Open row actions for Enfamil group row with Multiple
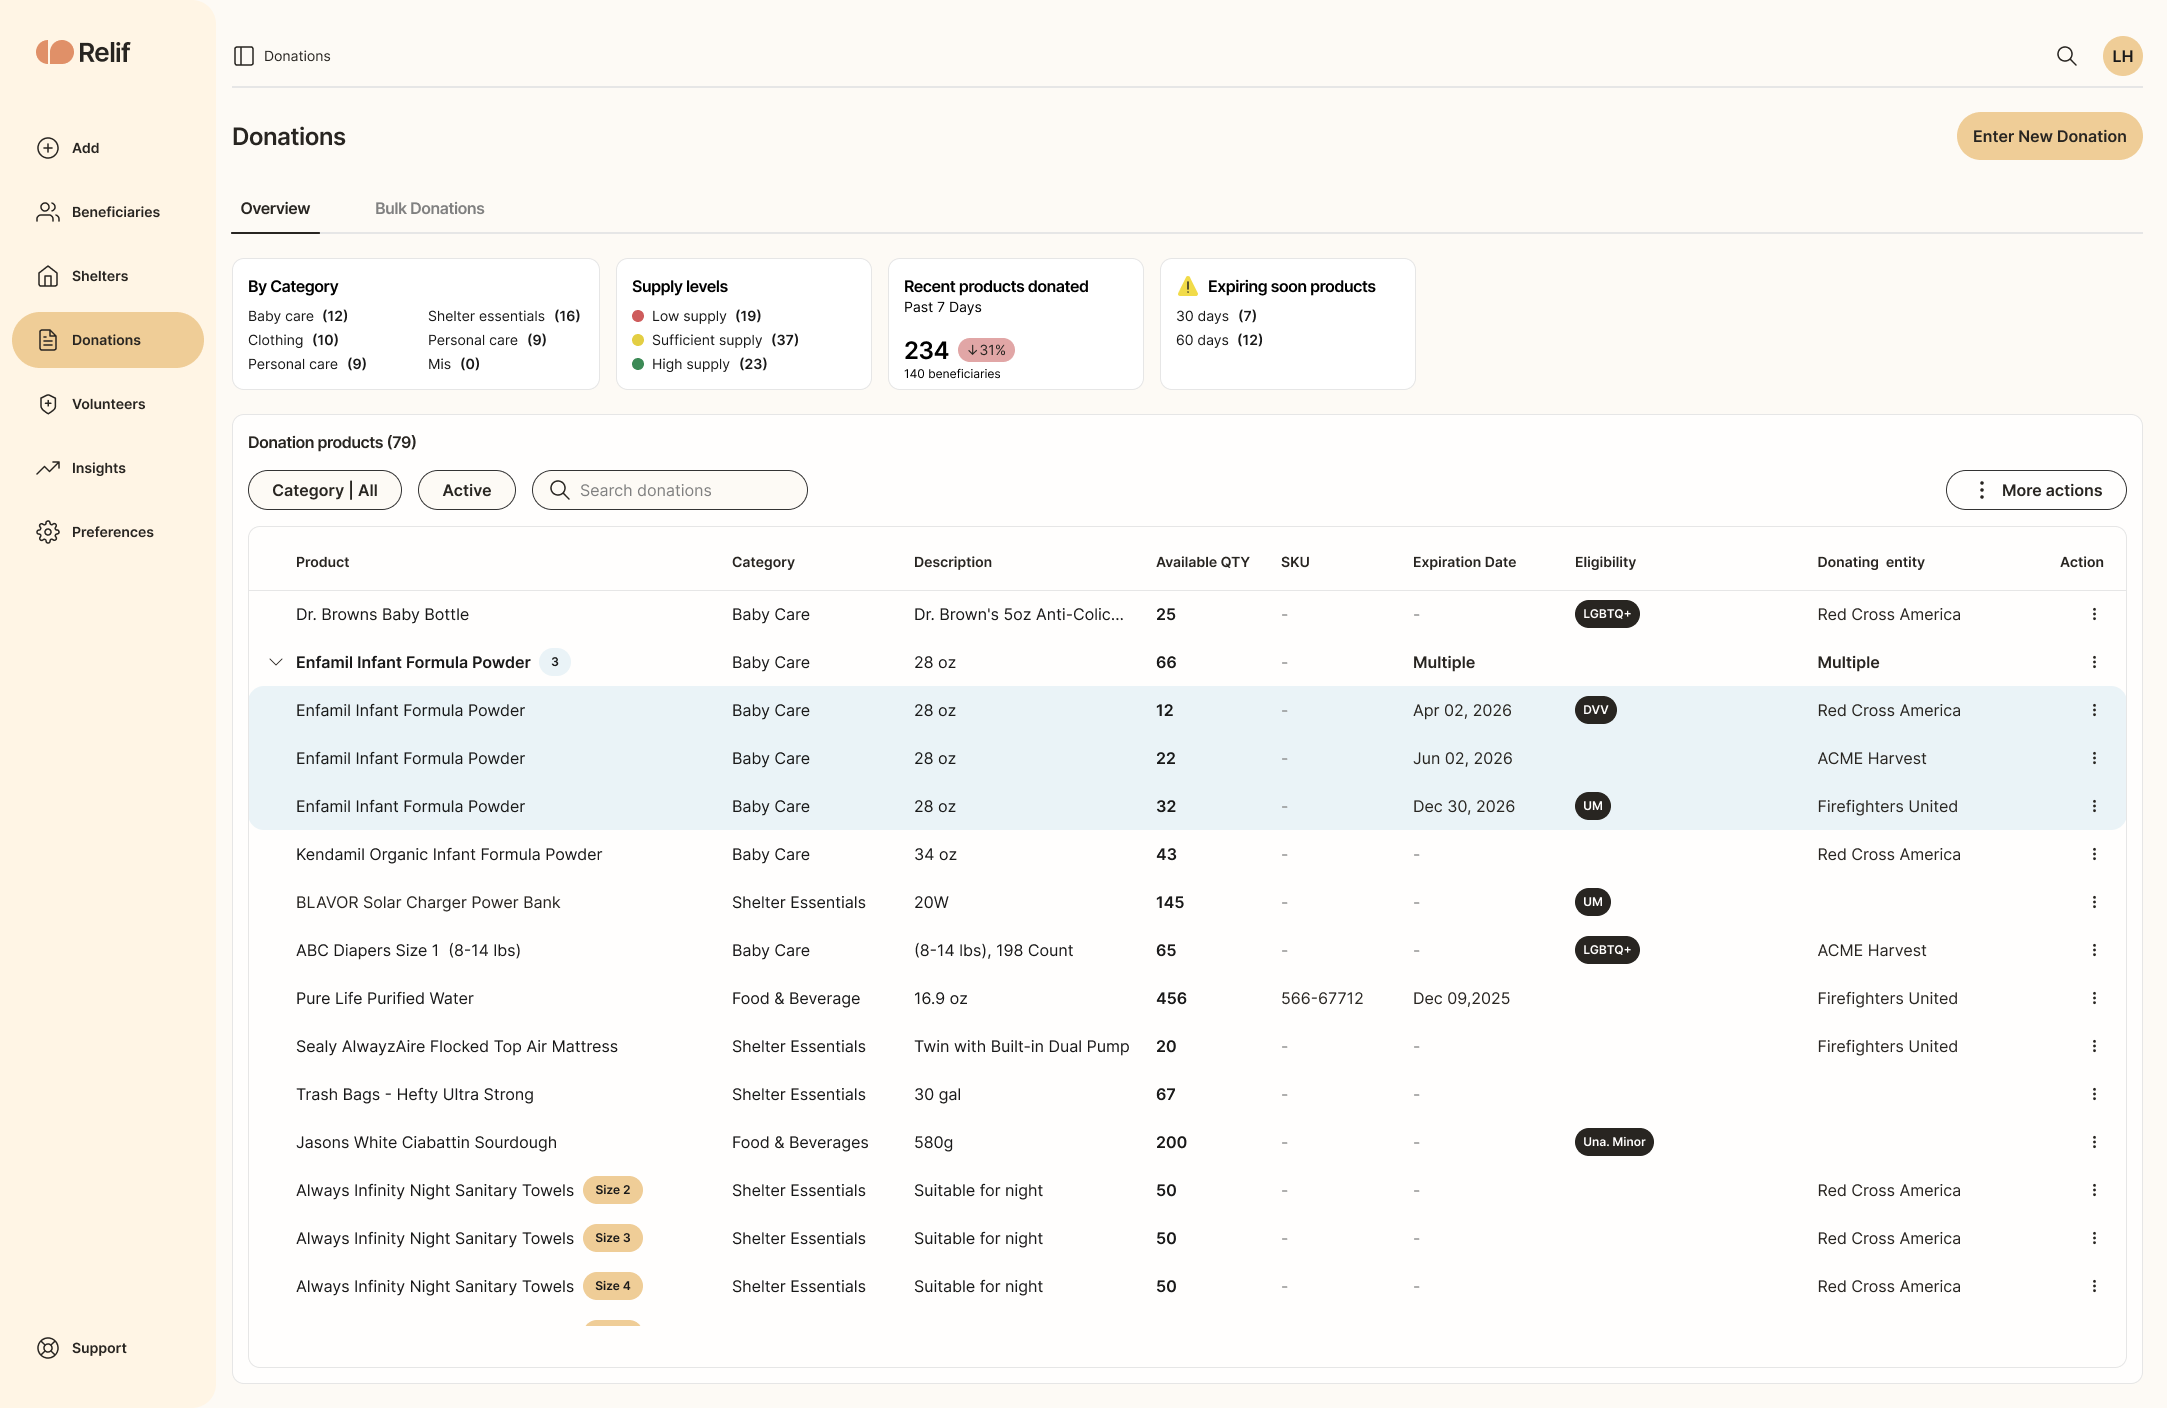The width and height of the screenshot is (2167, 1408). point(2094,662)
